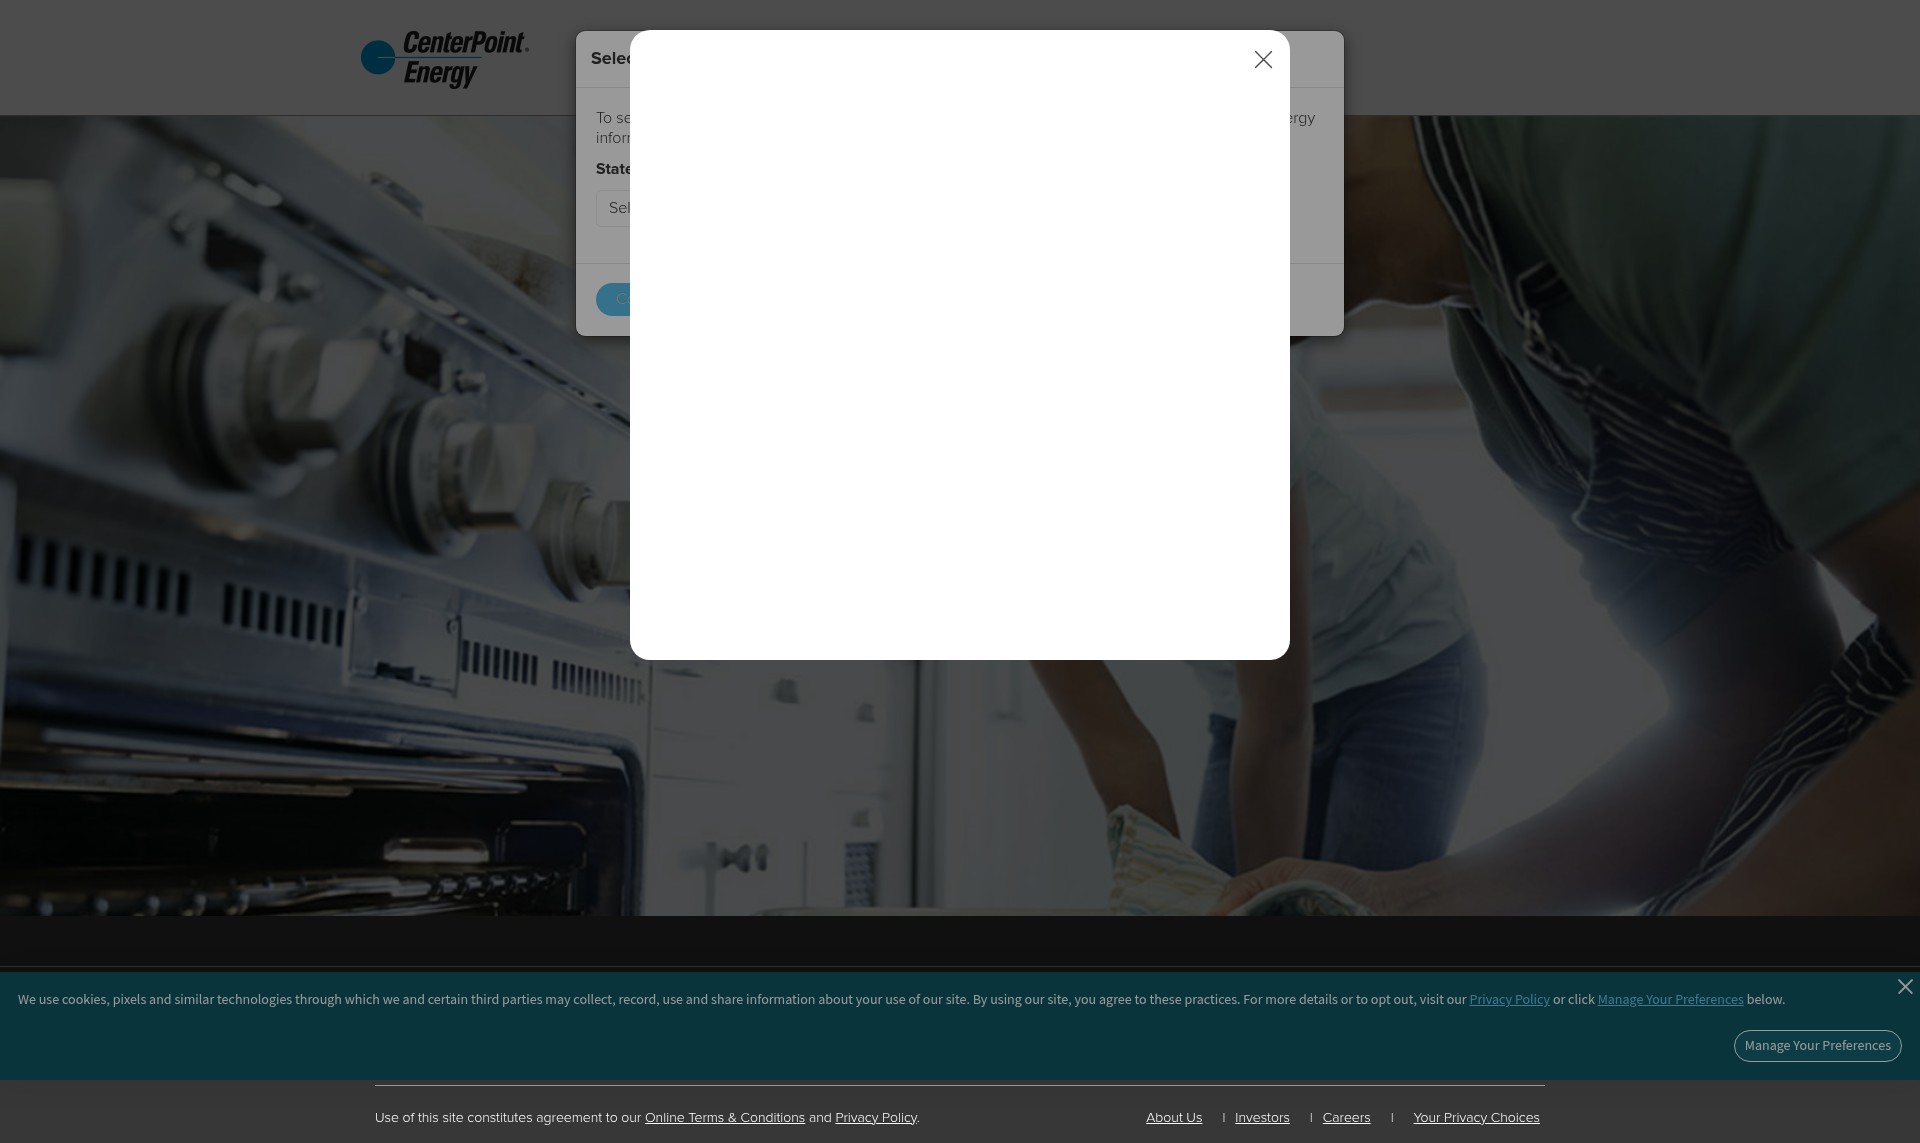
Task: Go to About Us page
Action: [x=1174, y=1118]
